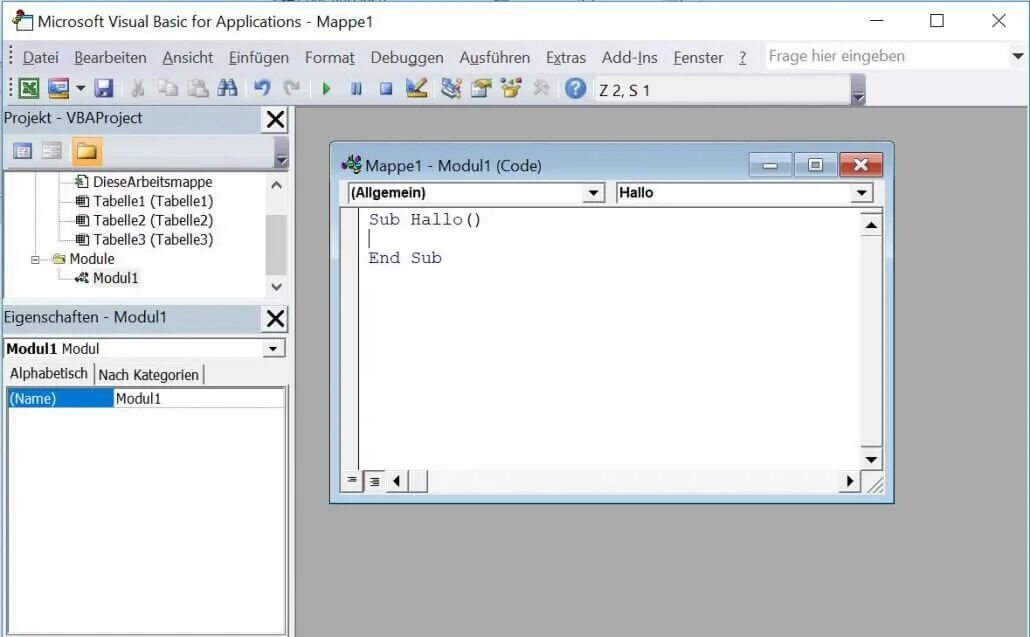Open the Hallo procedure dropdown
The image size is (1030, 637).
(862, 193)
